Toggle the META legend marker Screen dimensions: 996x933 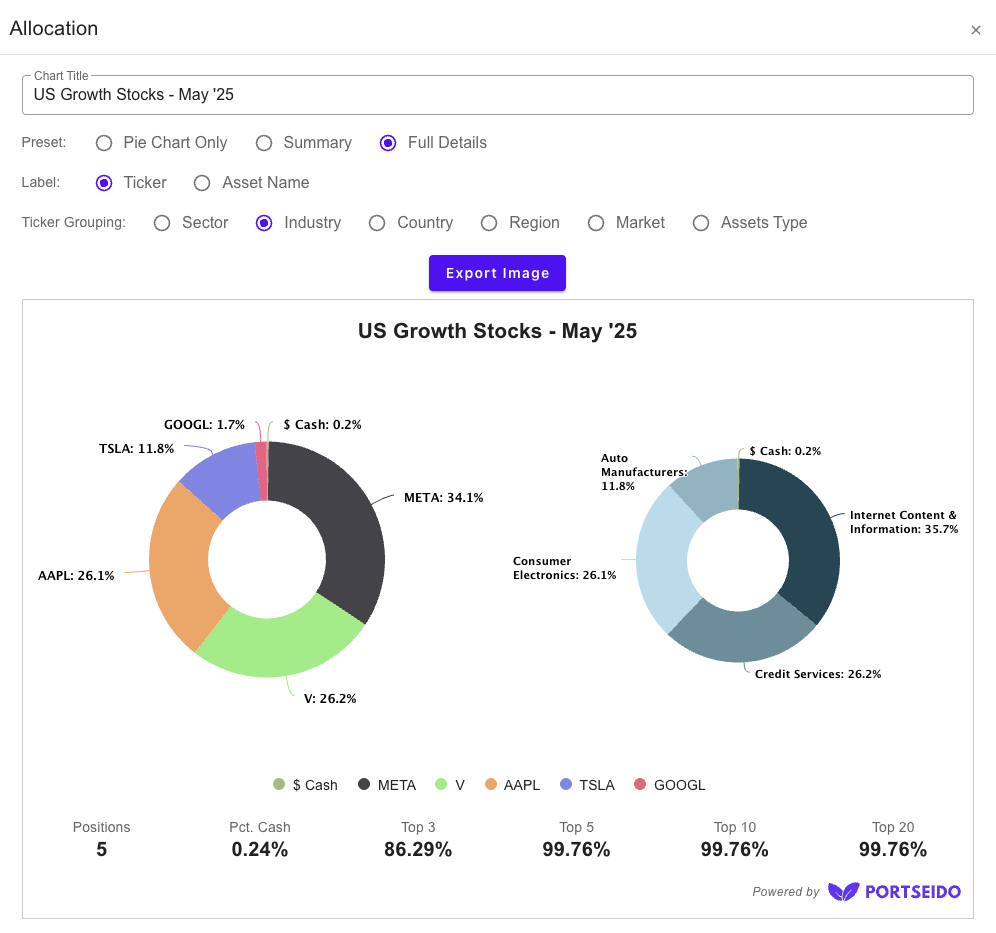tap(364, 785)
